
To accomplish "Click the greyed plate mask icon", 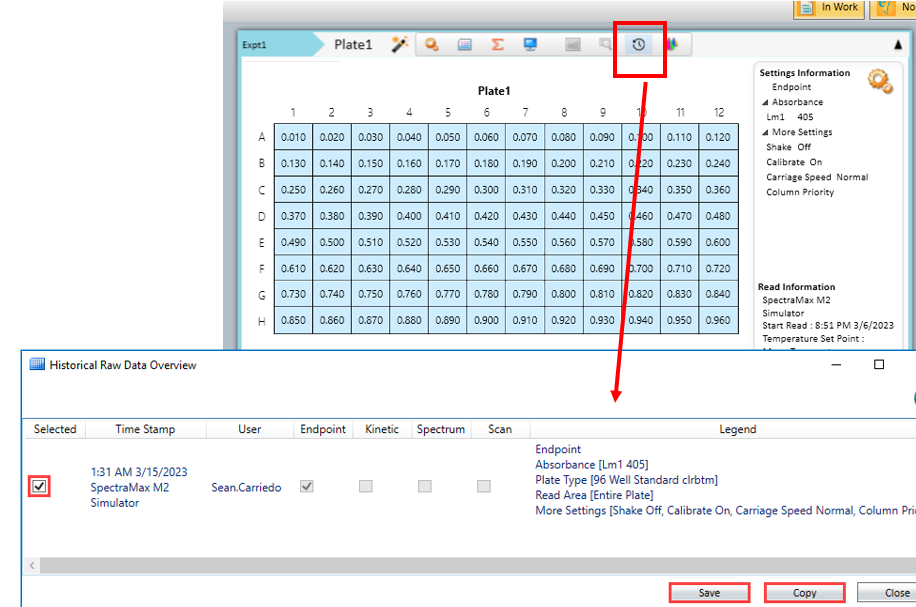I will pyautogui.click(x=572, y=44).
